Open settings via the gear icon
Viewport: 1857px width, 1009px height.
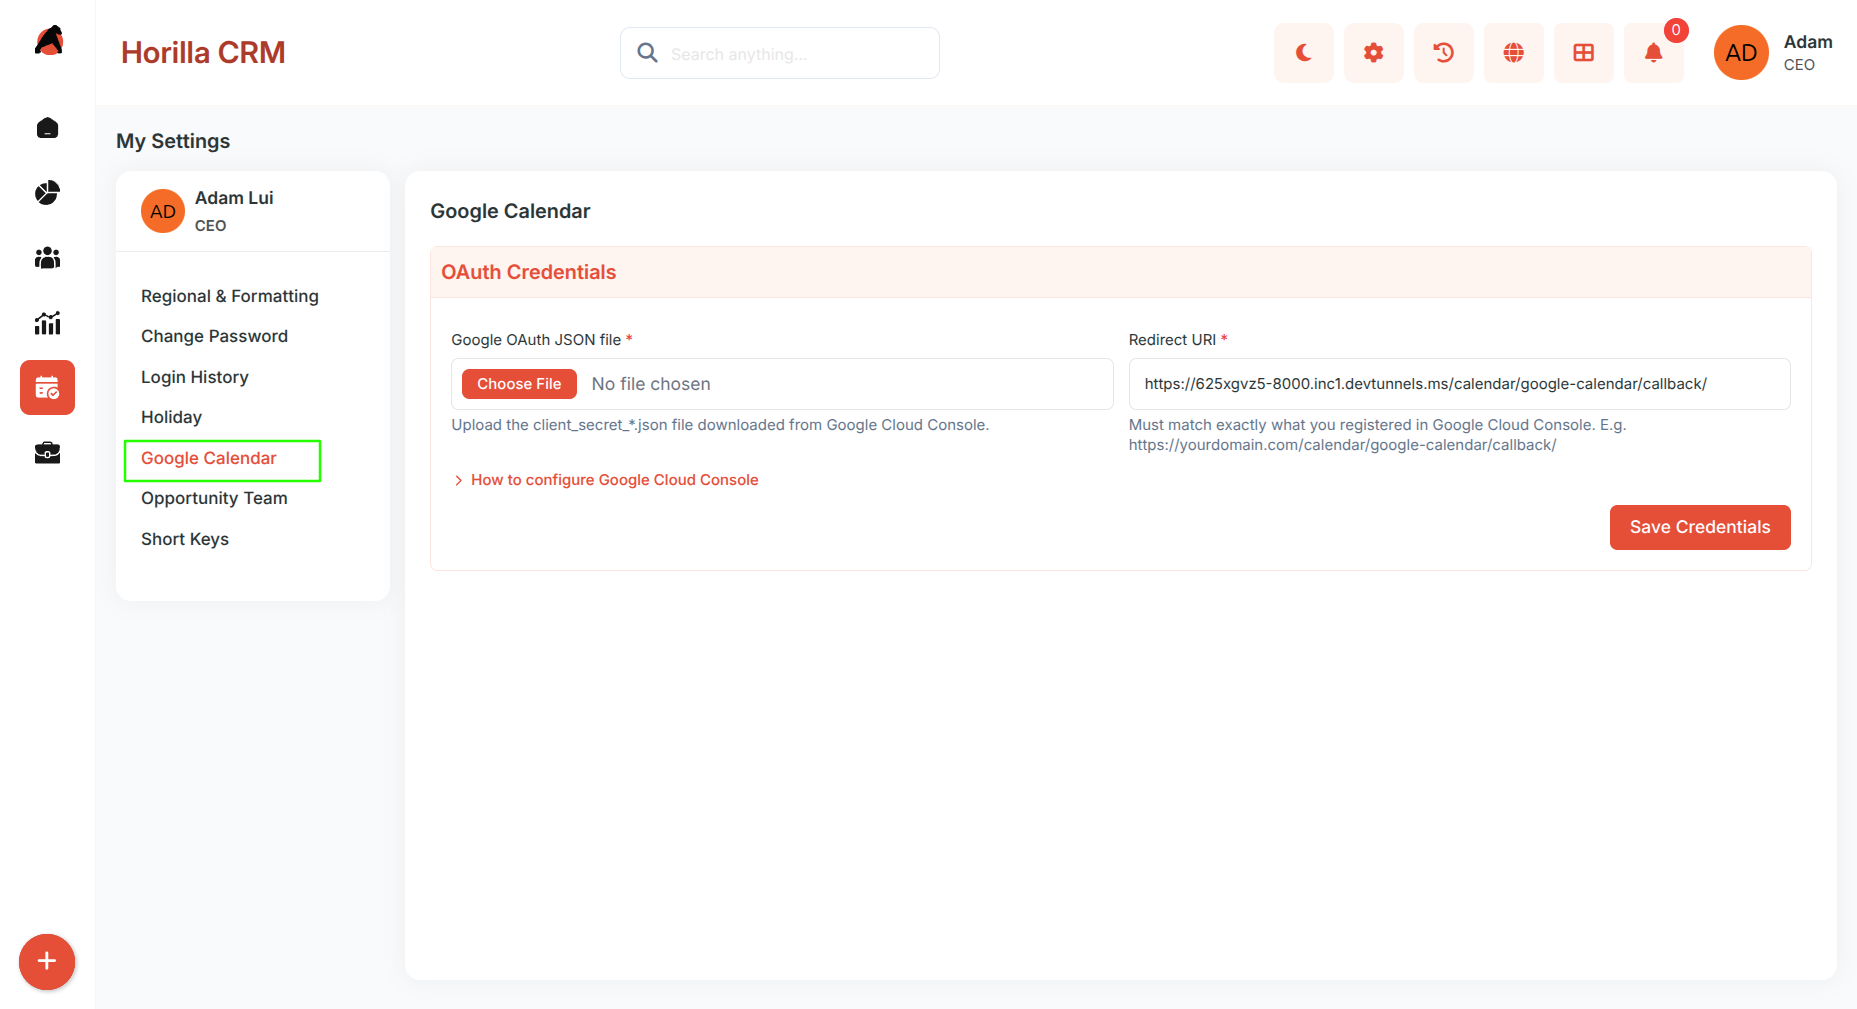[1374, 53]
